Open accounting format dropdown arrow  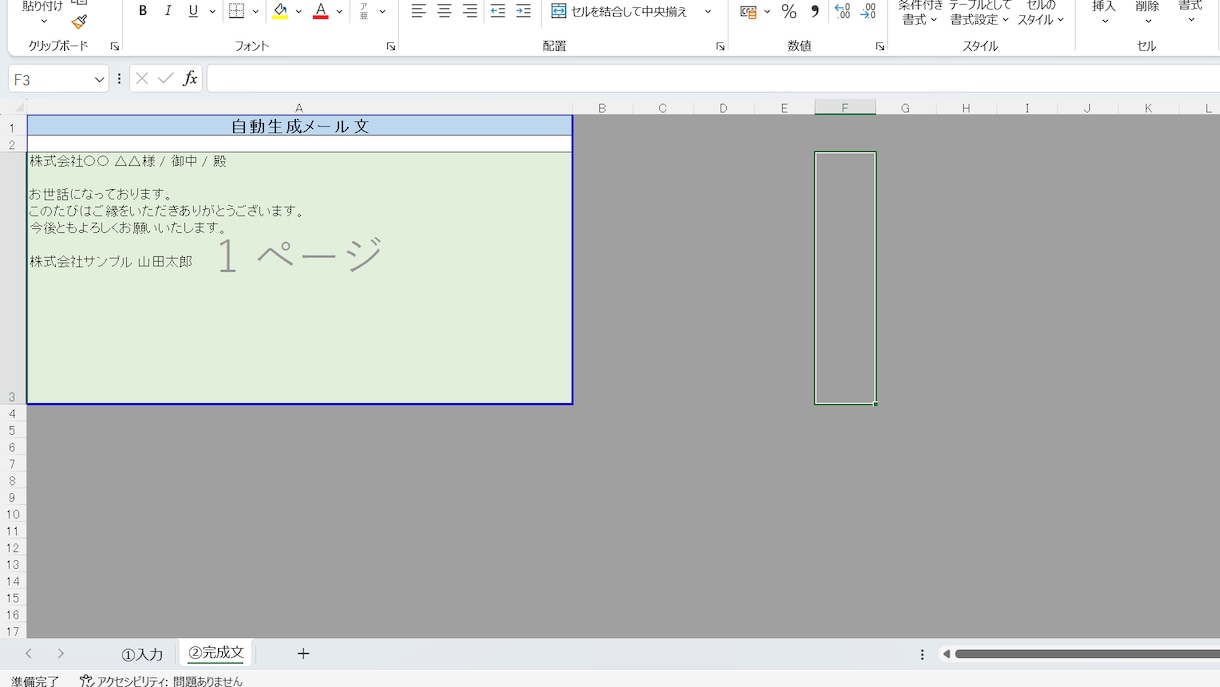(767, 12)
